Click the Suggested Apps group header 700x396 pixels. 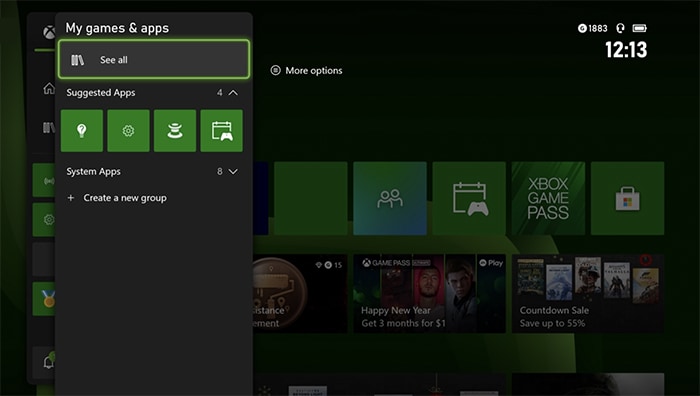[x=152, y=92]
